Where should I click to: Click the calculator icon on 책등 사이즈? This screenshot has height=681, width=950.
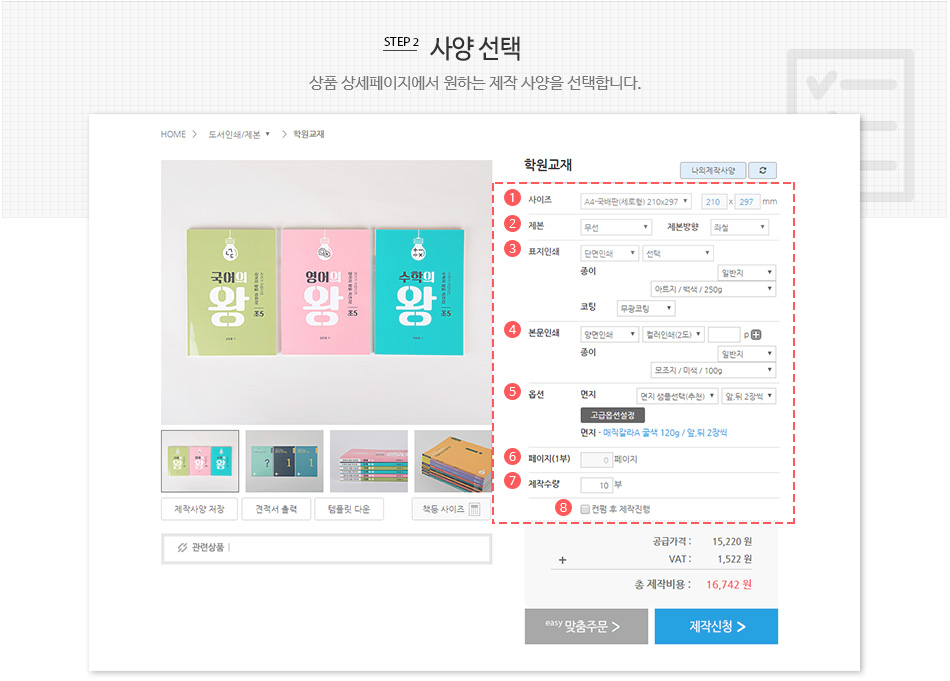[x=474, y=509]
